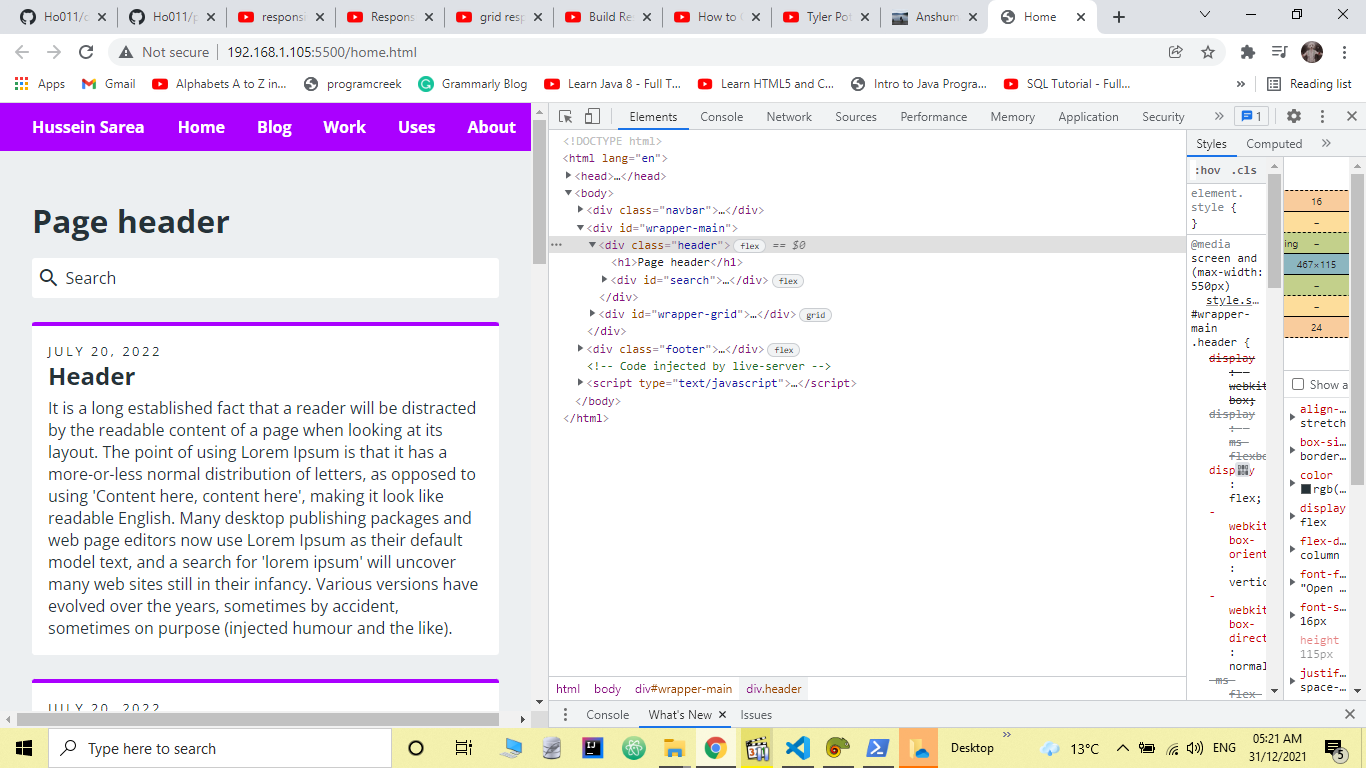Open the Gmail bookmark
The height and width of the screenshot is (768, 1366).
[x=108, y=84]
